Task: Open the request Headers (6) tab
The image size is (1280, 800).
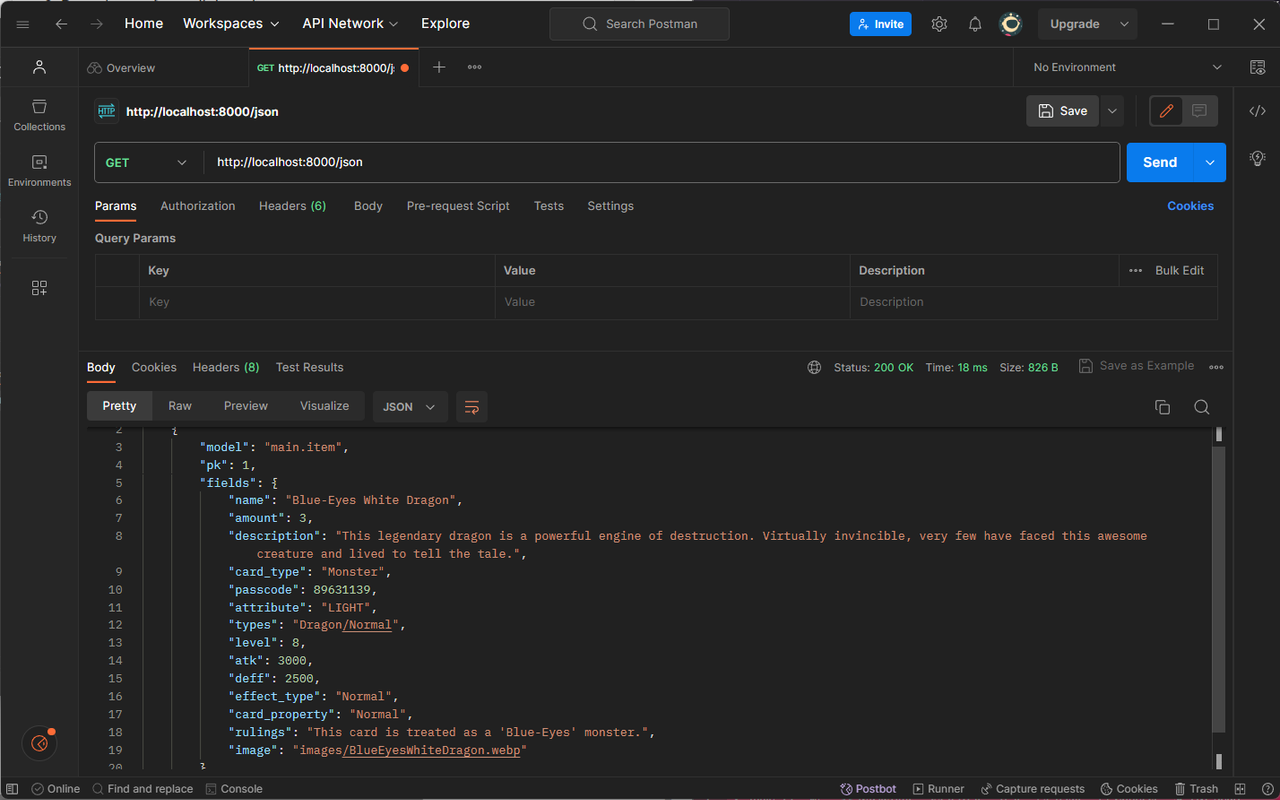Action: point(292,206)
